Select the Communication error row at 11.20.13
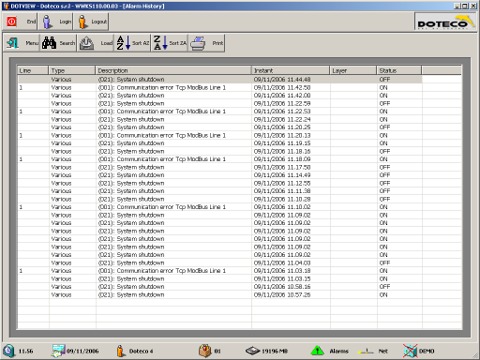480x360 pixels. pyautogui.click(x=220, y=135)
